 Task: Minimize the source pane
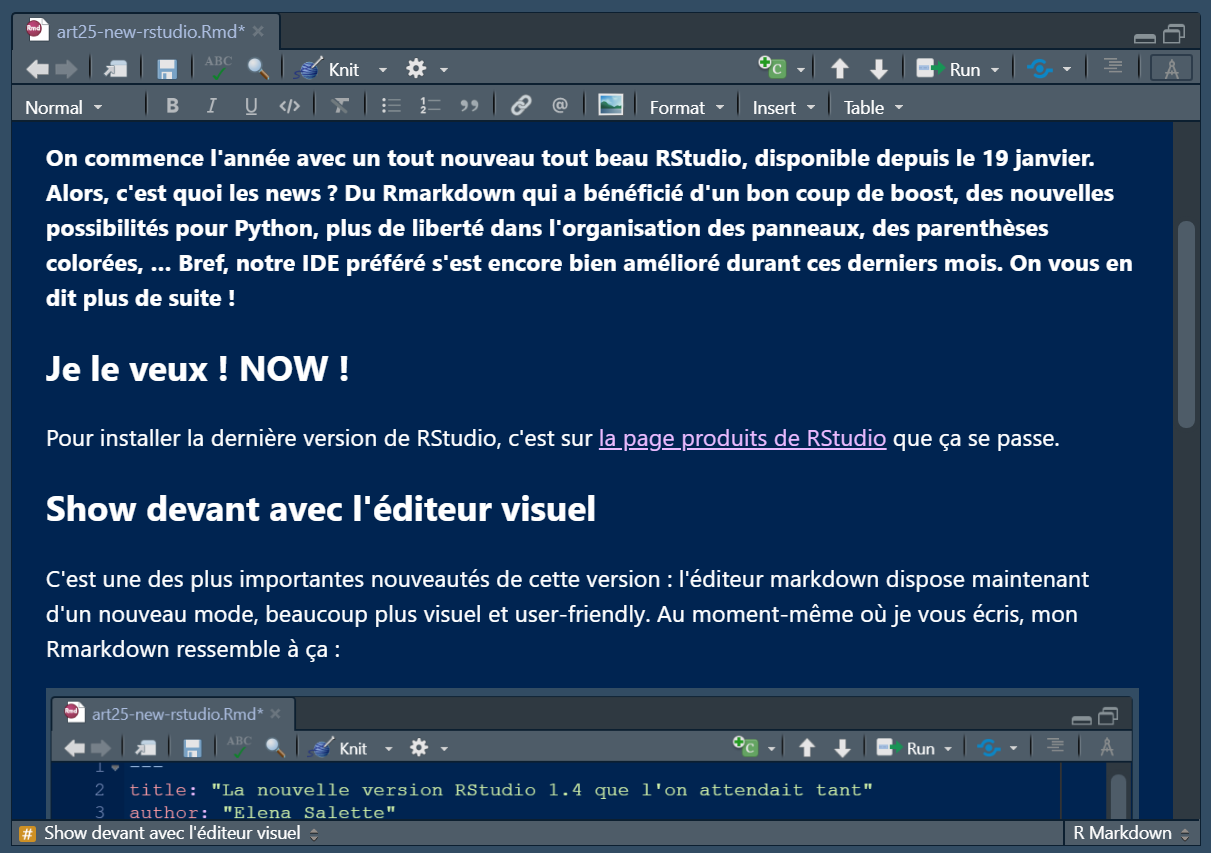coord(1145,37)
